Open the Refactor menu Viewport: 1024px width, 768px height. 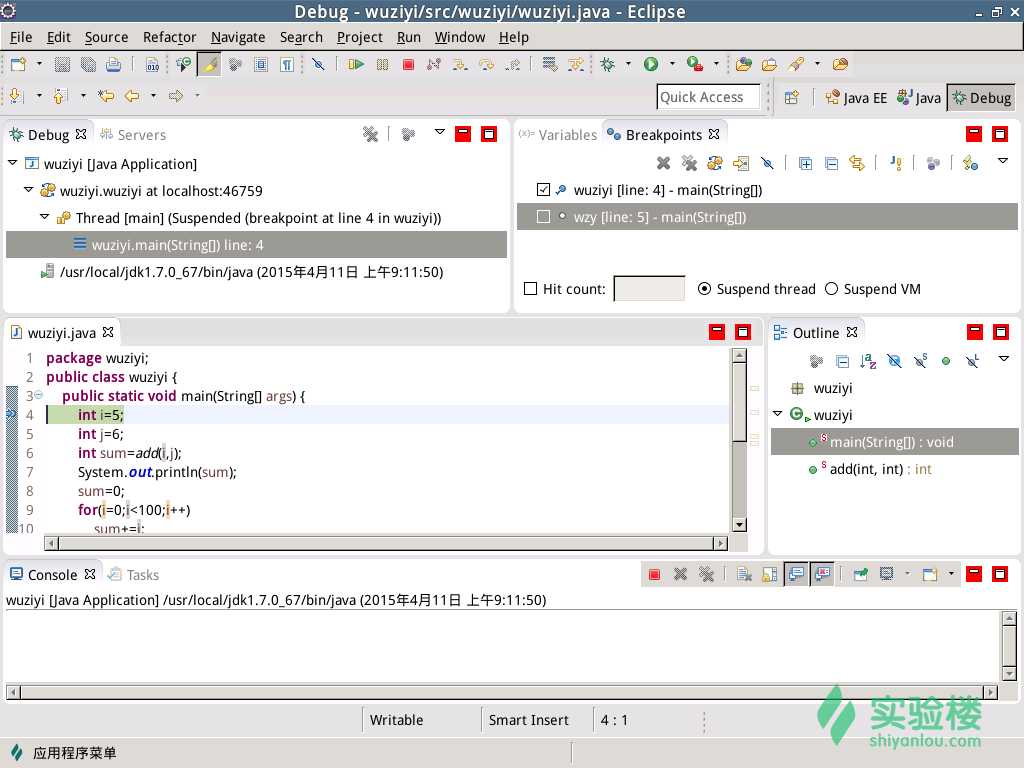coord(169,37)
